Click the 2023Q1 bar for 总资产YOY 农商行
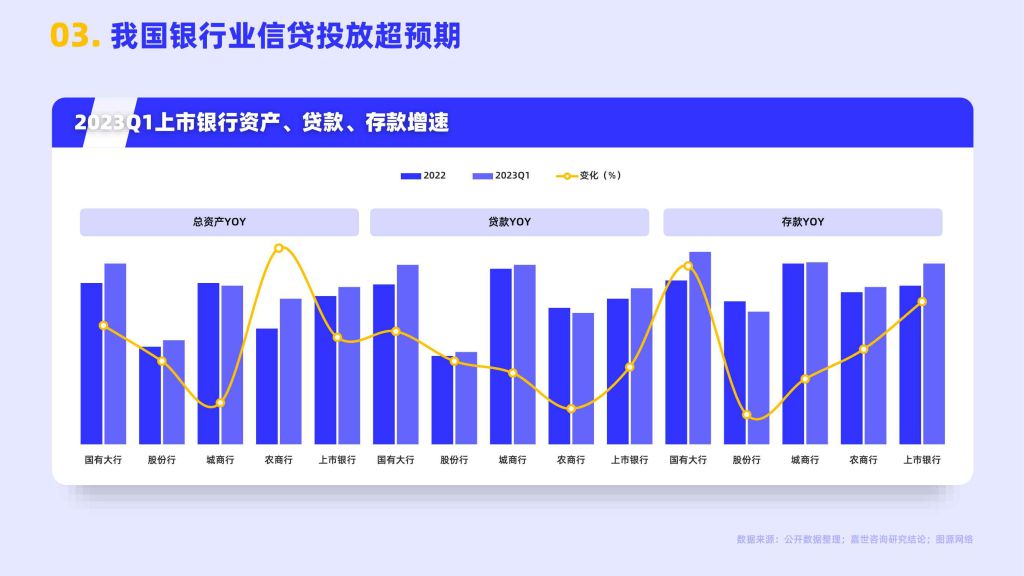Screen dimensions: 1024x576 [x=291, y=372]
